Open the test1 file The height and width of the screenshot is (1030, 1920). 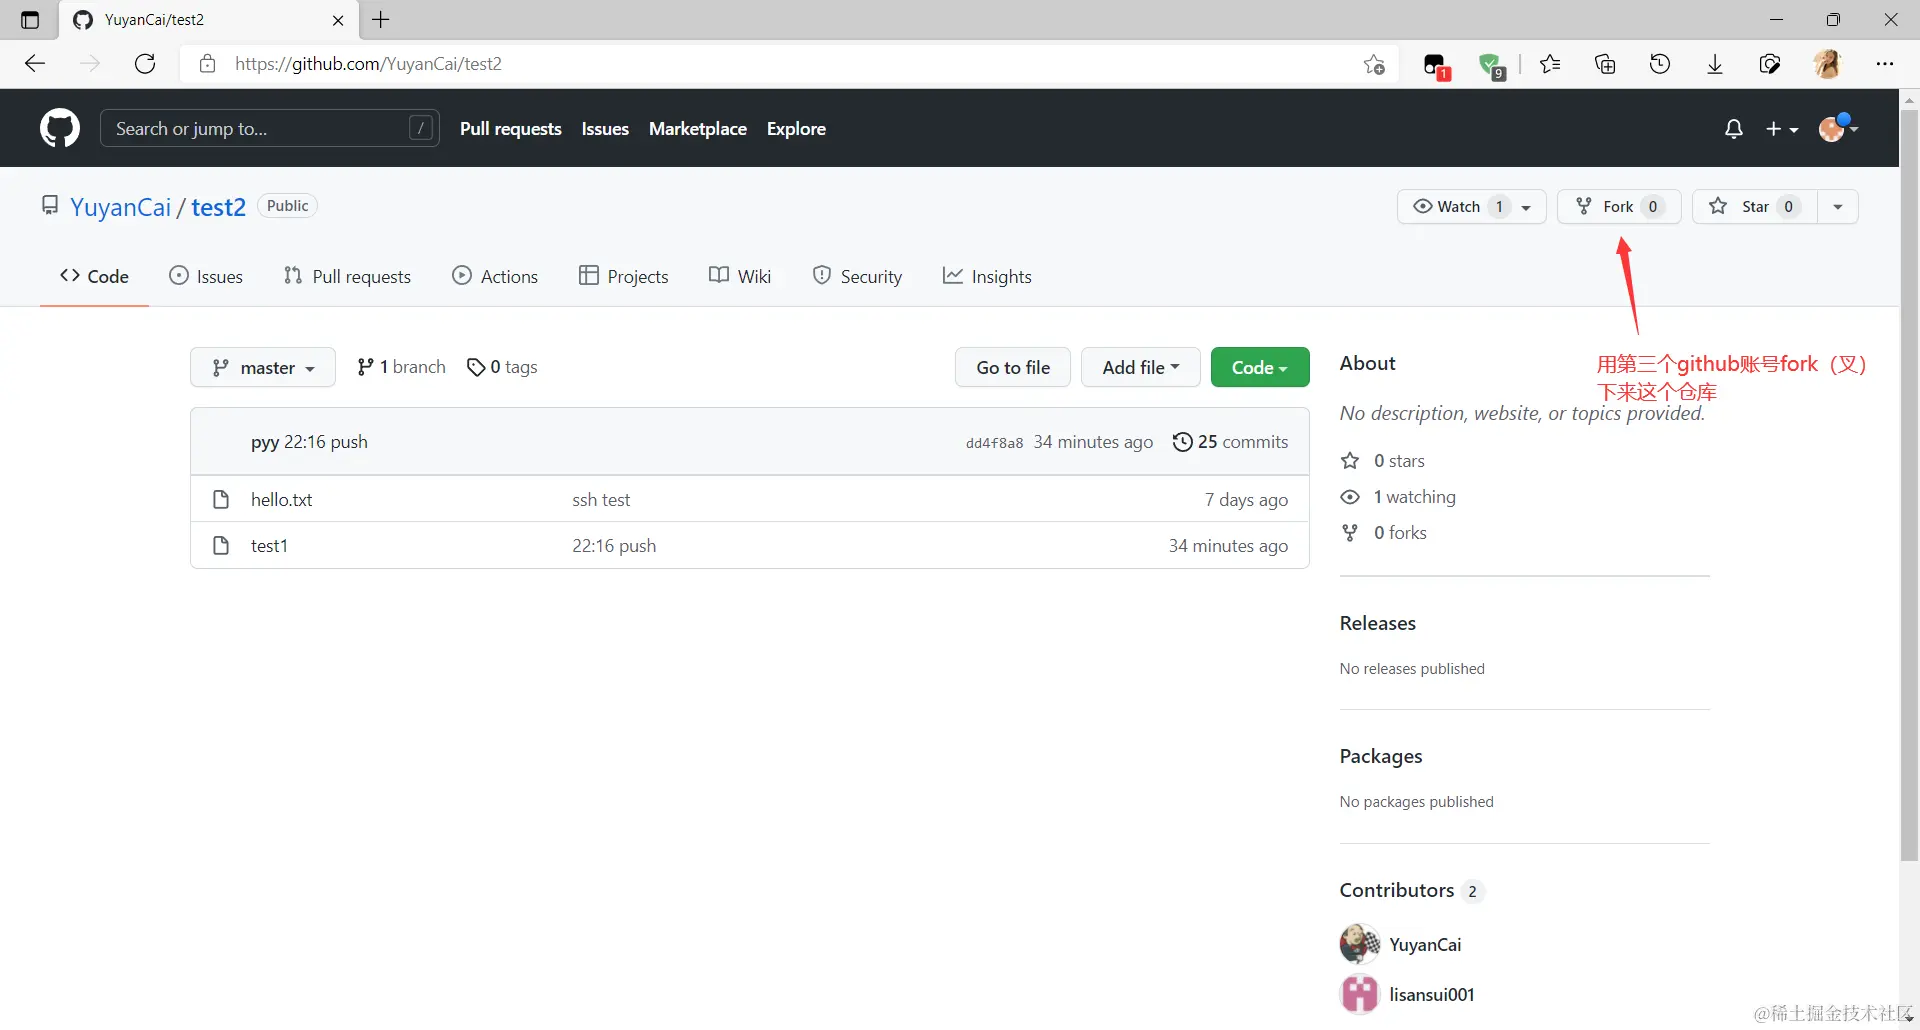point(269,545)
